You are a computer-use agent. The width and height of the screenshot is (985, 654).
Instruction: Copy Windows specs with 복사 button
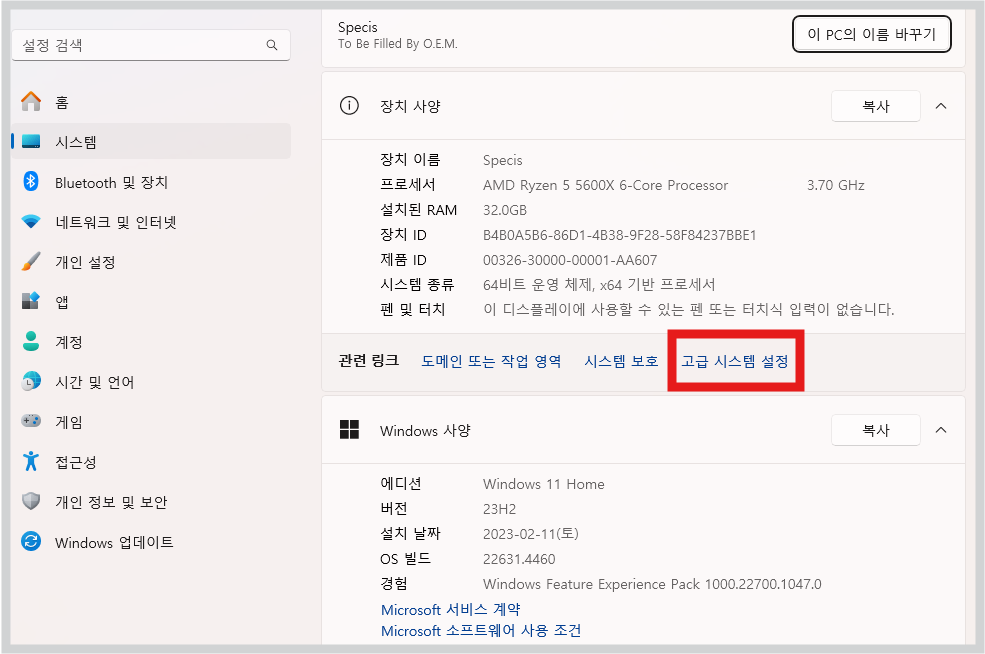(x=876, y=430)
